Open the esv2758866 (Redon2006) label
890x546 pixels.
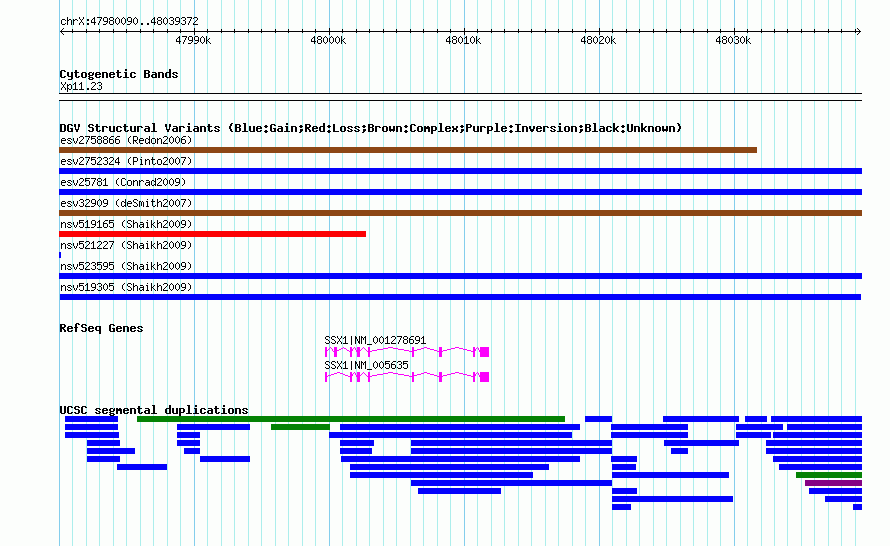(126, 140)
